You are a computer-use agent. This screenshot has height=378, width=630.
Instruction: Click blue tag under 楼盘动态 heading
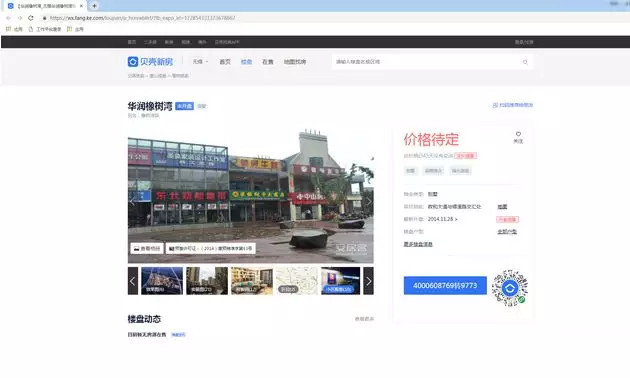[x=178, y=335]
